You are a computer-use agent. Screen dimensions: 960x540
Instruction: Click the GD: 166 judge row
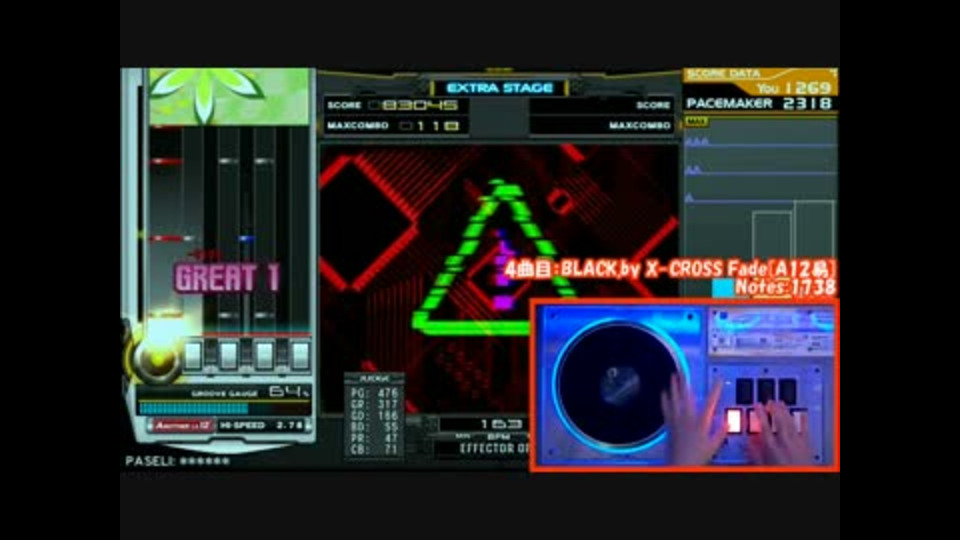[374, 416]
